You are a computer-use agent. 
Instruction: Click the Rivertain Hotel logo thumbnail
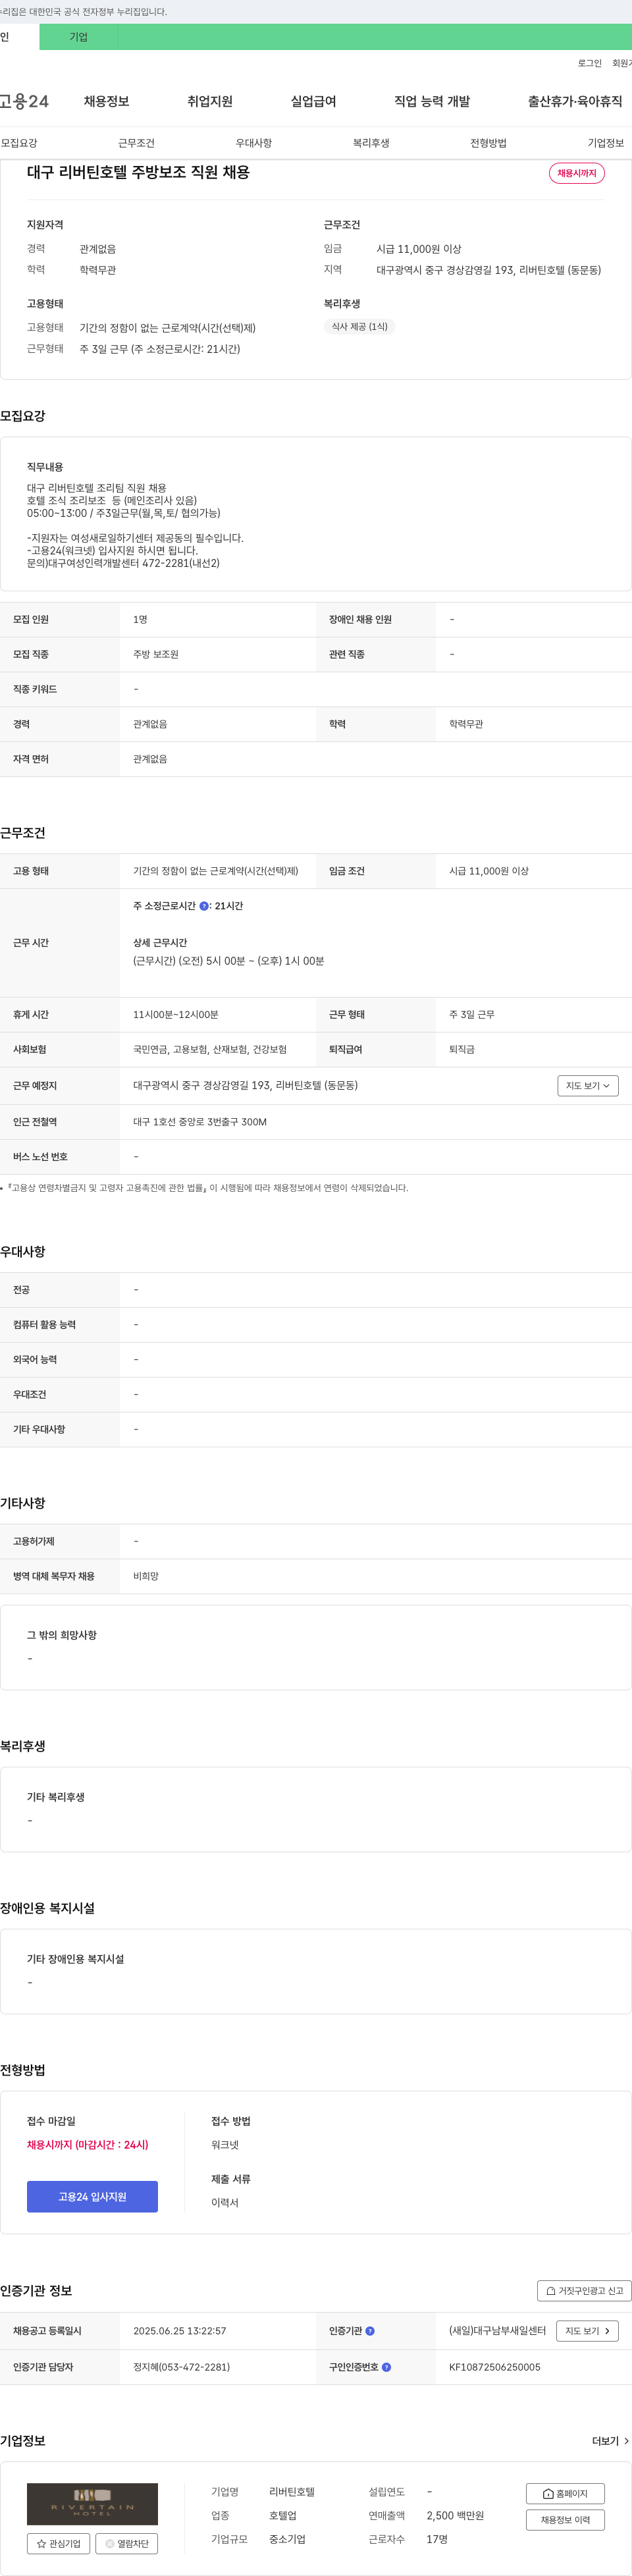pos(92,2504)
